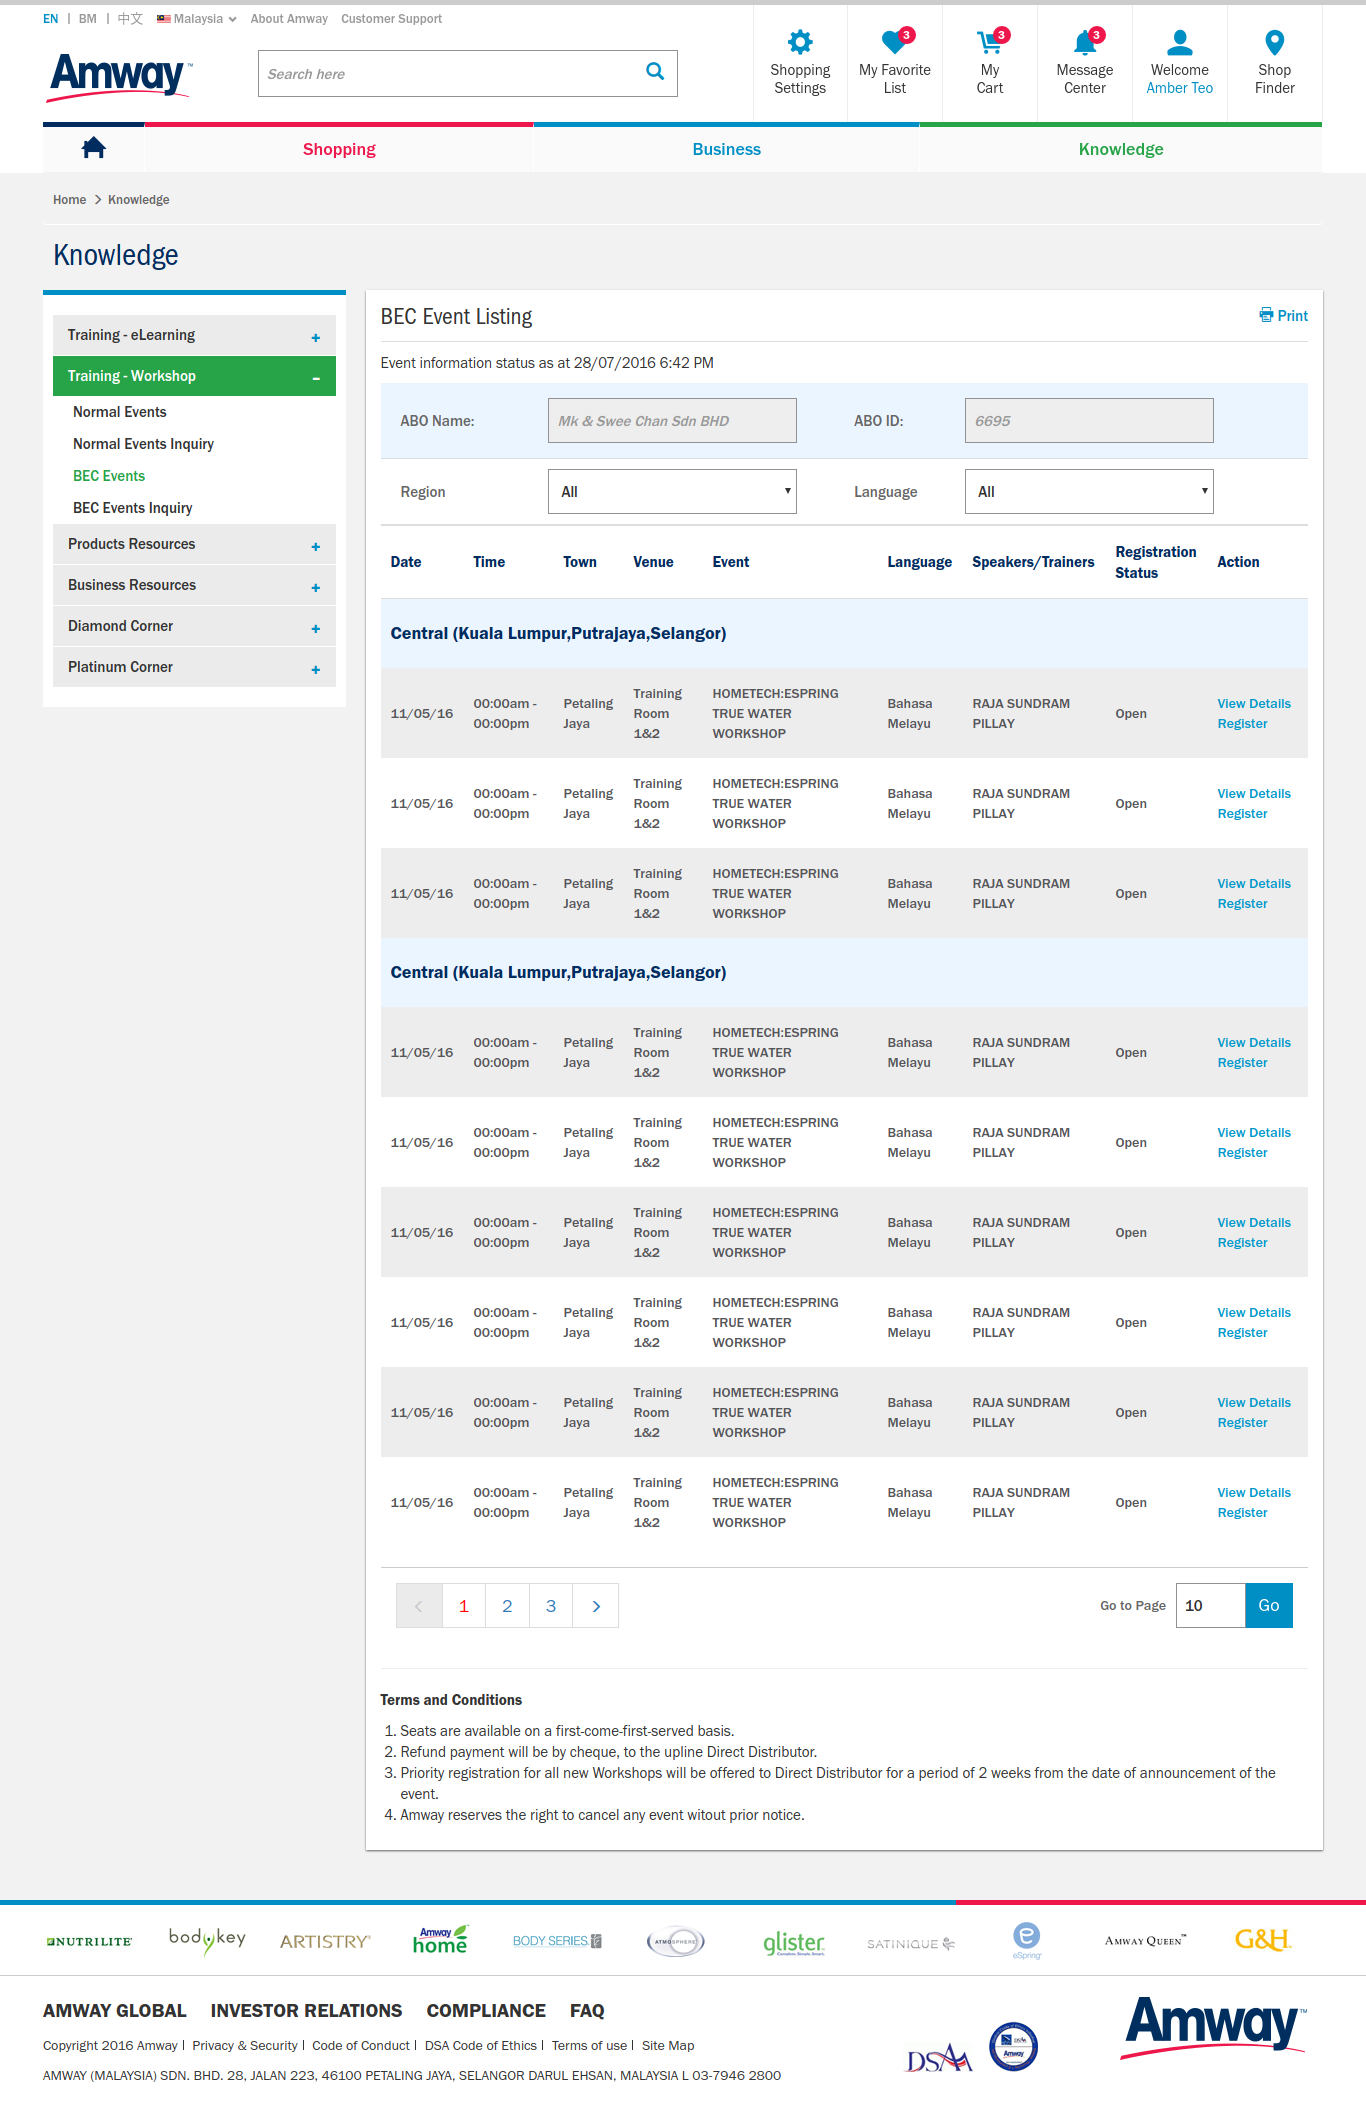Click the ABO Name field
1366x2105 pixels.
[x=672, y=421]
